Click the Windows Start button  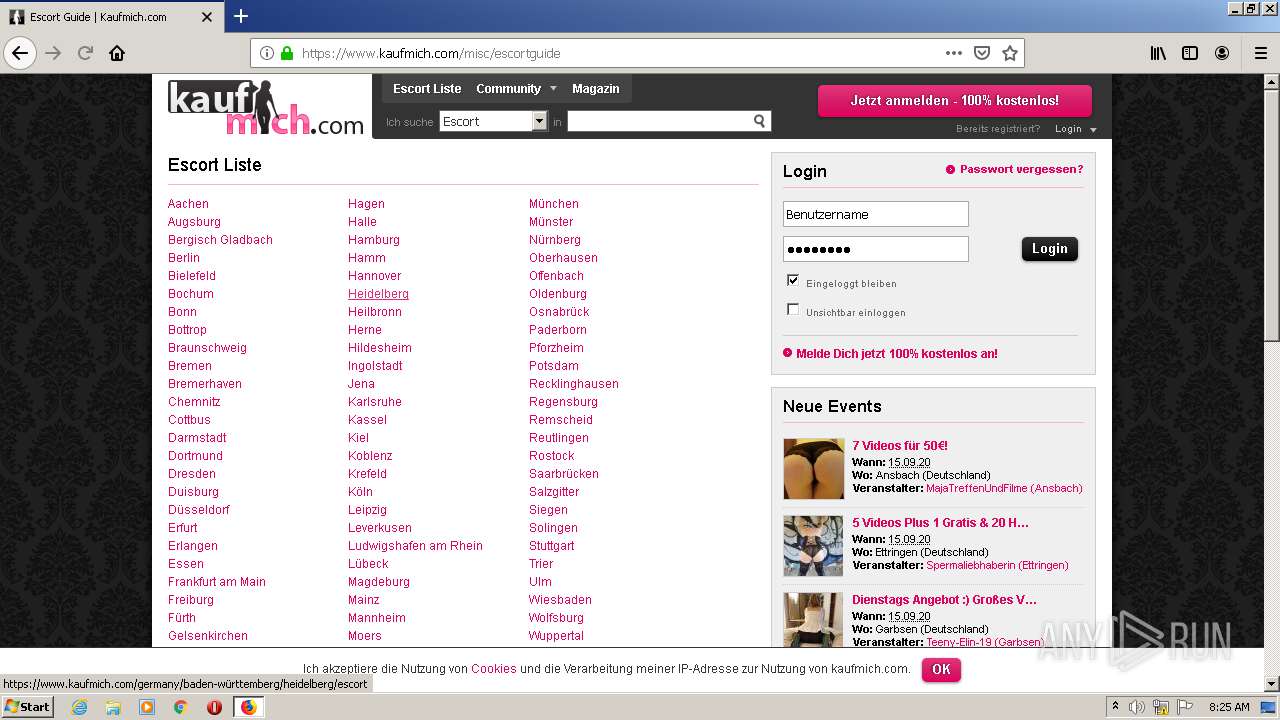(x=27, y=707)
